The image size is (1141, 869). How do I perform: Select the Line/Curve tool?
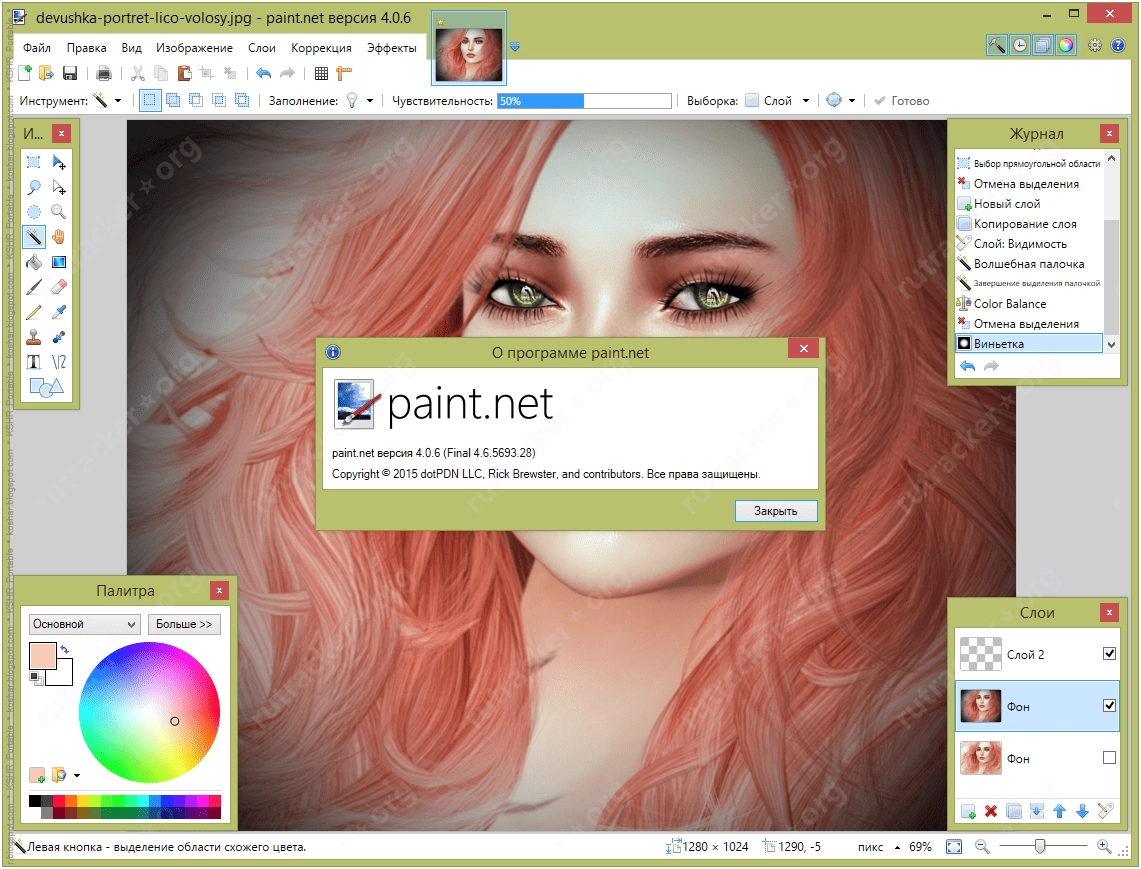[59, 362]
